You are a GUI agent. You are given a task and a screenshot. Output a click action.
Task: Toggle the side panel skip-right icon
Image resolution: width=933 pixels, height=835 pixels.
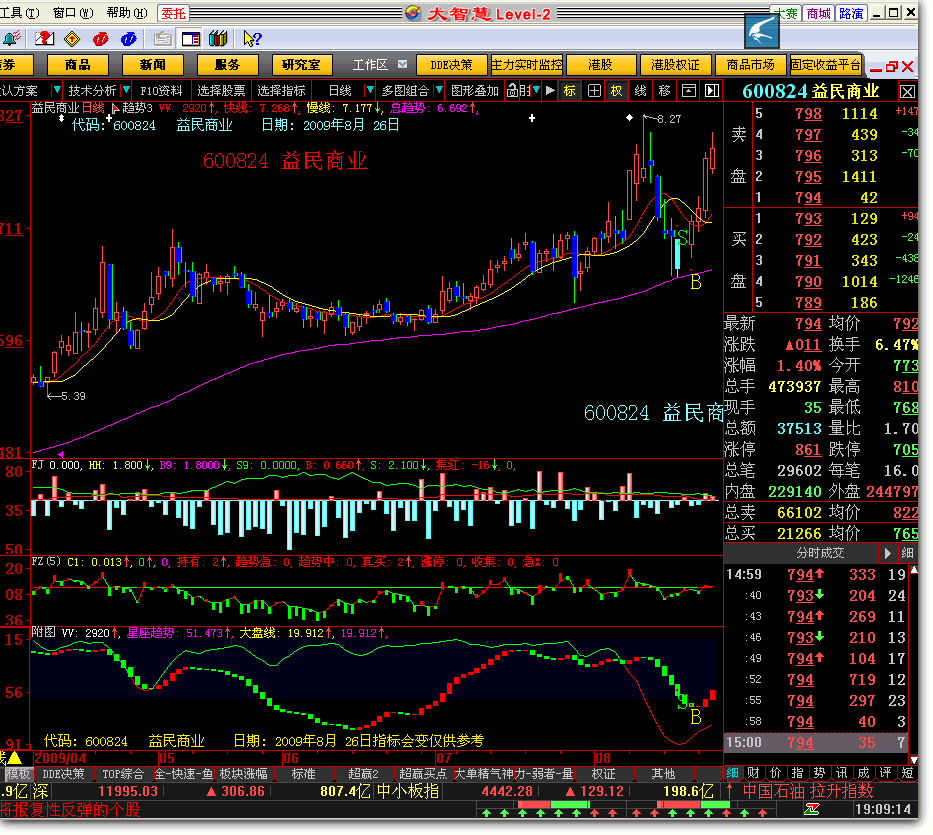[x=712, y=90]
